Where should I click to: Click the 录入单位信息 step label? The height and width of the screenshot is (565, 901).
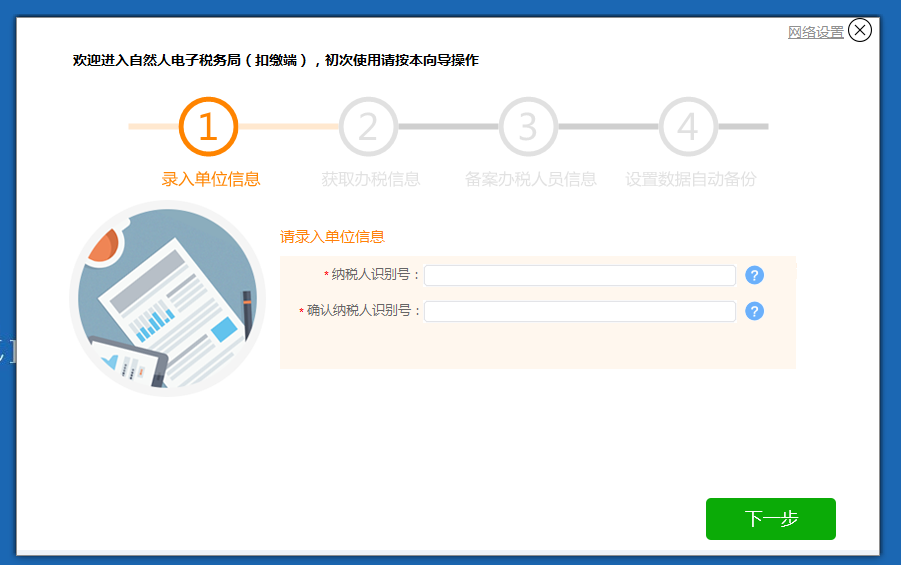[210, 179]
